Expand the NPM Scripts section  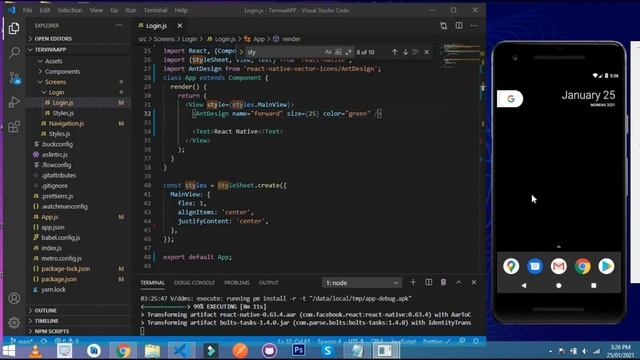coord(78,331)
